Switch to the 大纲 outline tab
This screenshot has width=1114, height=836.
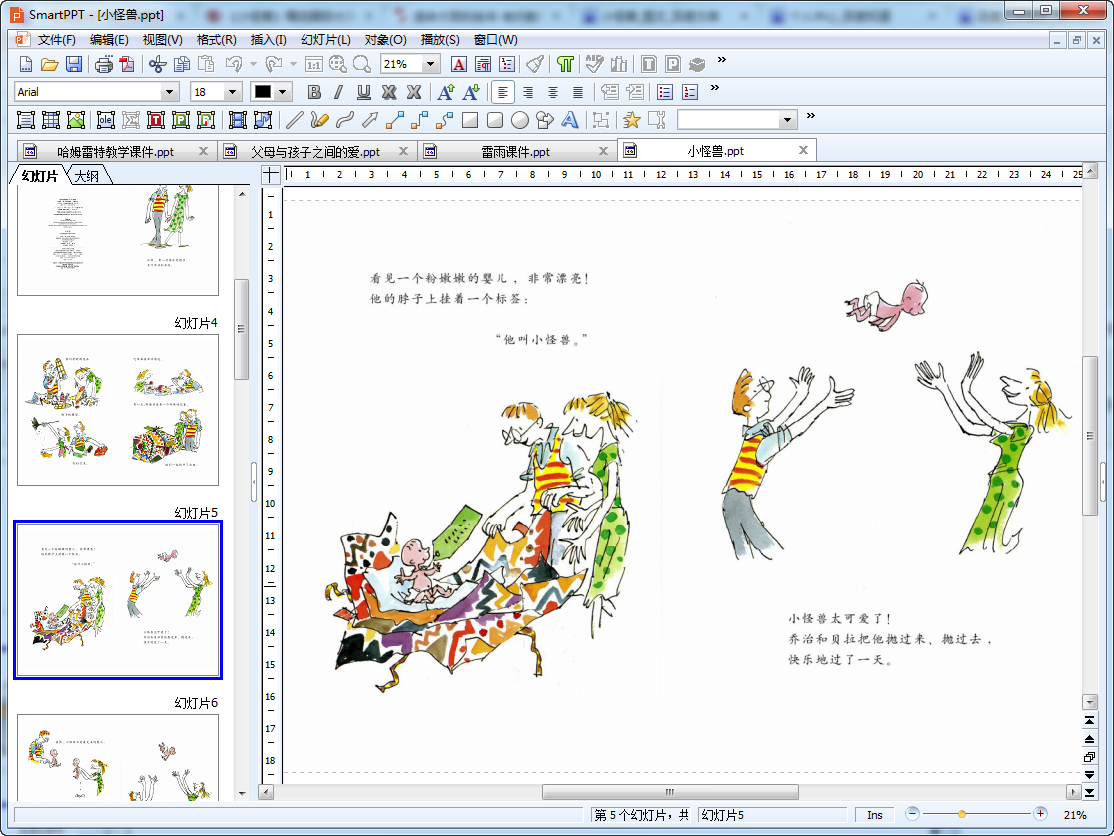pos(87,175)
